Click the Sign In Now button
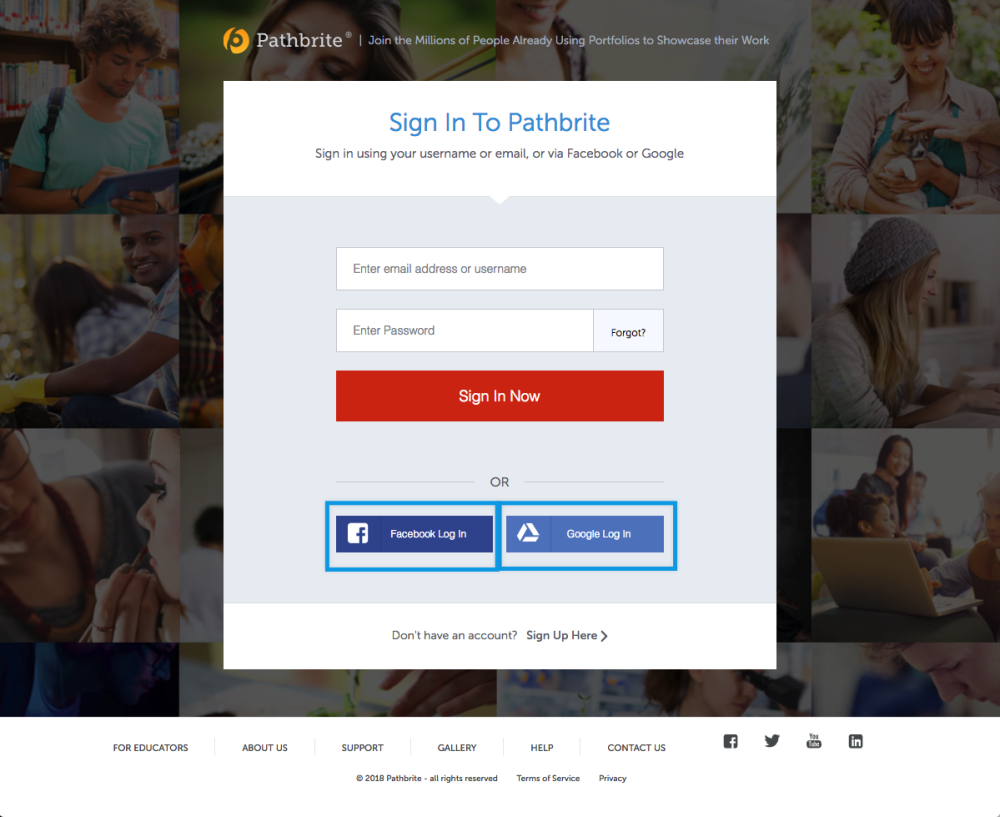The height and width of the screenshot is (817, 1000). 499,396
